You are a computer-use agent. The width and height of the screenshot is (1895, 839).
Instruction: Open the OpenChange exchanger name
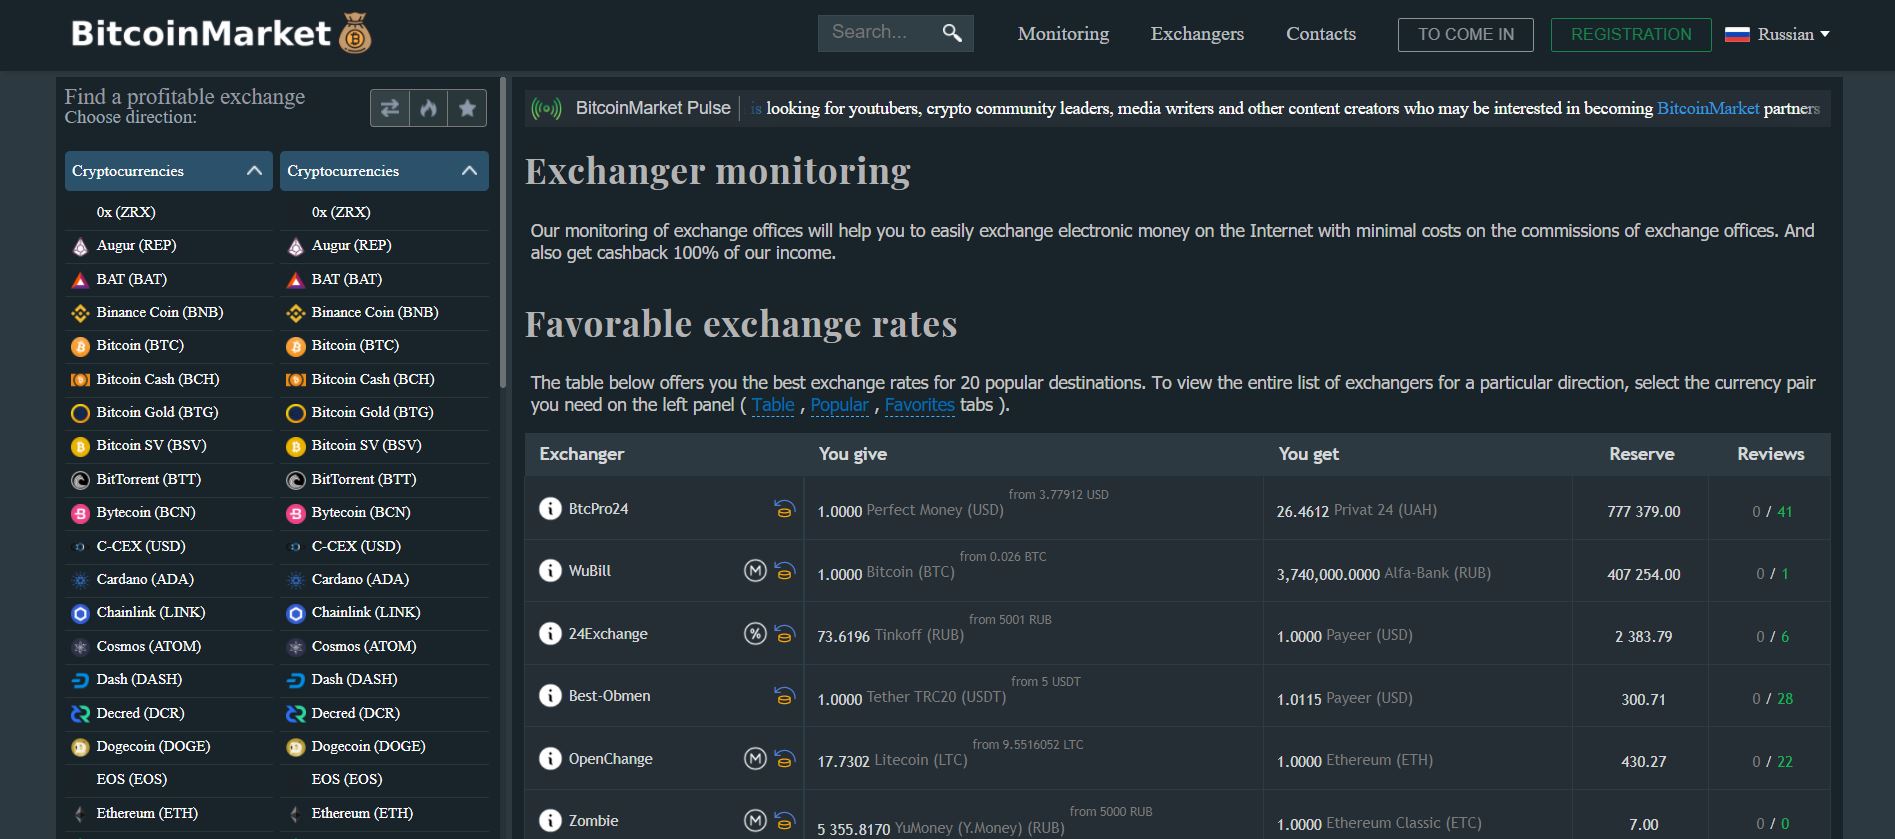point(610,759)
